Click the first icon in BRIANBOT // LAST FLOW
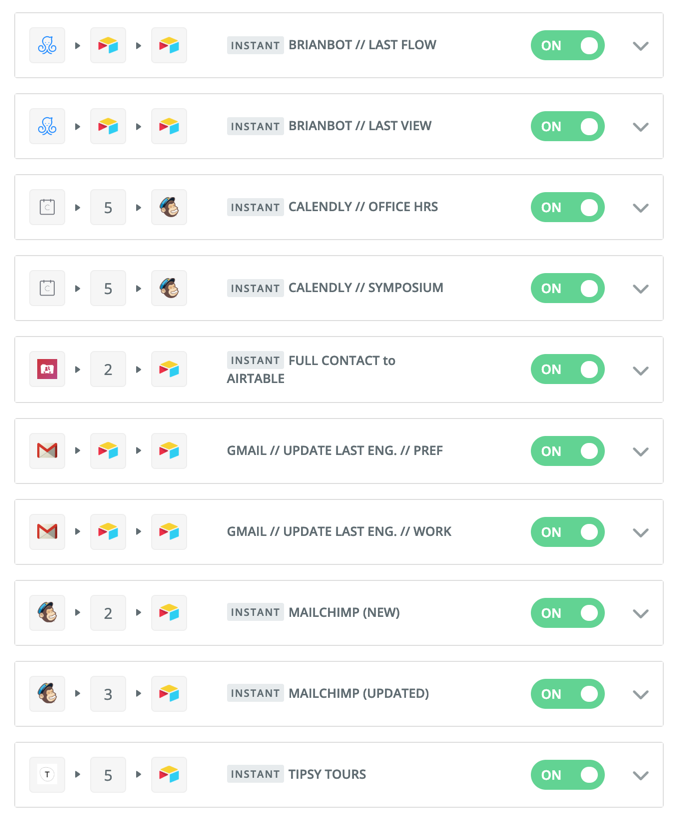 pyautogui.click(x=47, y=46)
